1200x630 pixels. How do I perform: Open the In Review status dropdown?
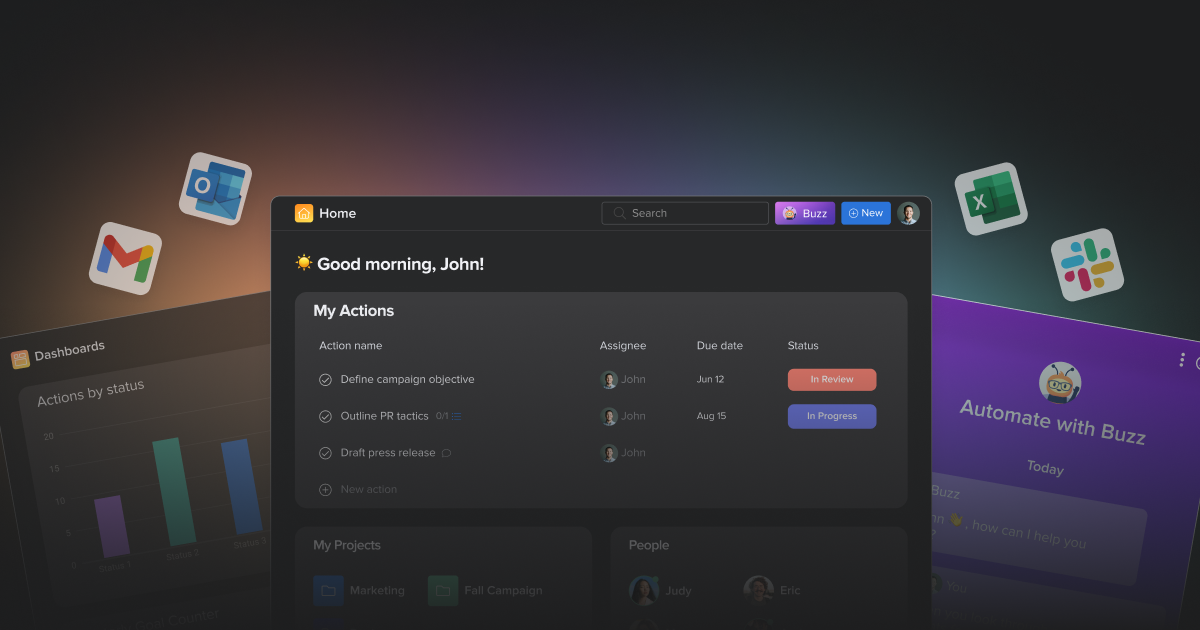pyautogui.click(x=832, y=380)
